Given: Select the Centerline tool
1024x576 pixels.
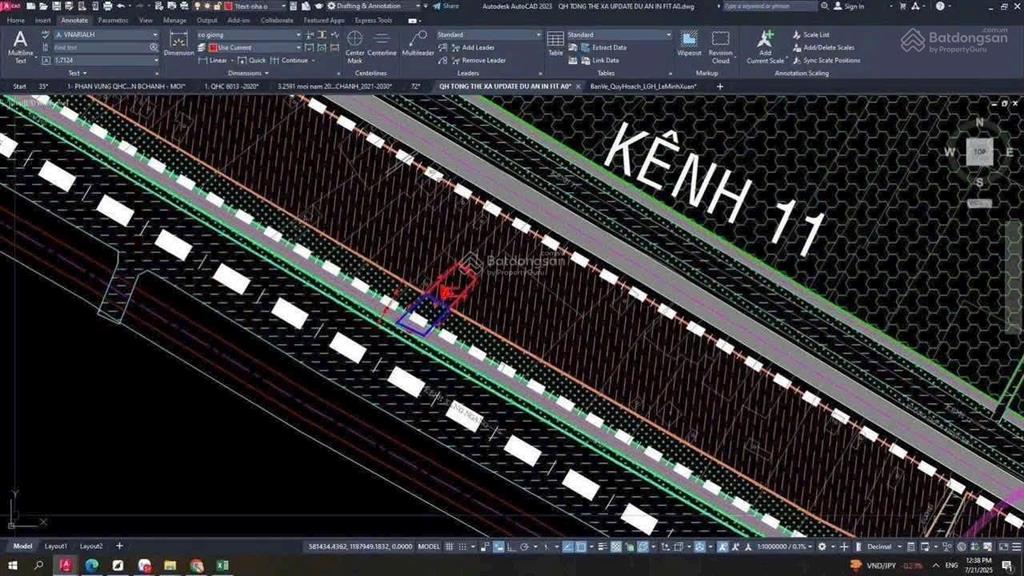Looking at the screenshot, I should coord(382,44).
